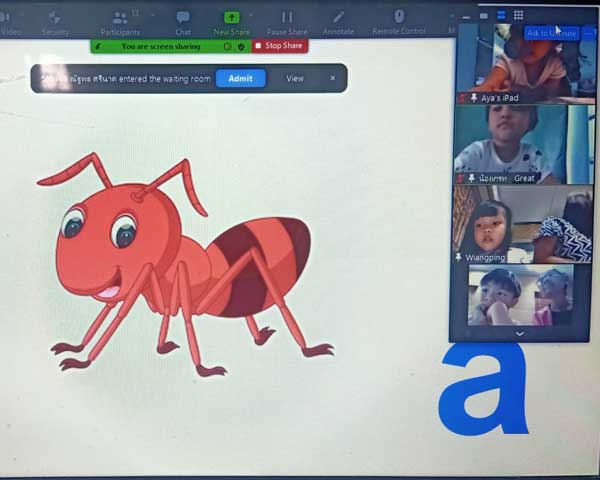This screenshot has width=600, height=480.
Task: Click muted mic icon on Aya's iPad
Action: coord(462,98)
